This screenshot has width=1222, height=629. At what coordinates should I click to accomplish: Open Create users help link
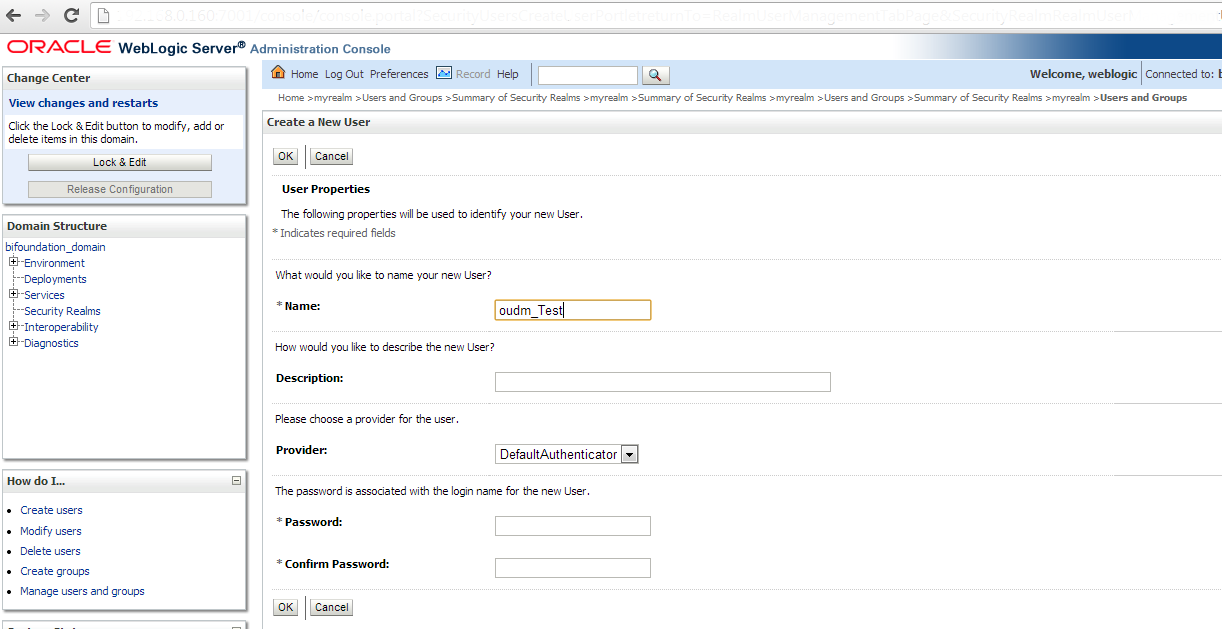[51, 510]
